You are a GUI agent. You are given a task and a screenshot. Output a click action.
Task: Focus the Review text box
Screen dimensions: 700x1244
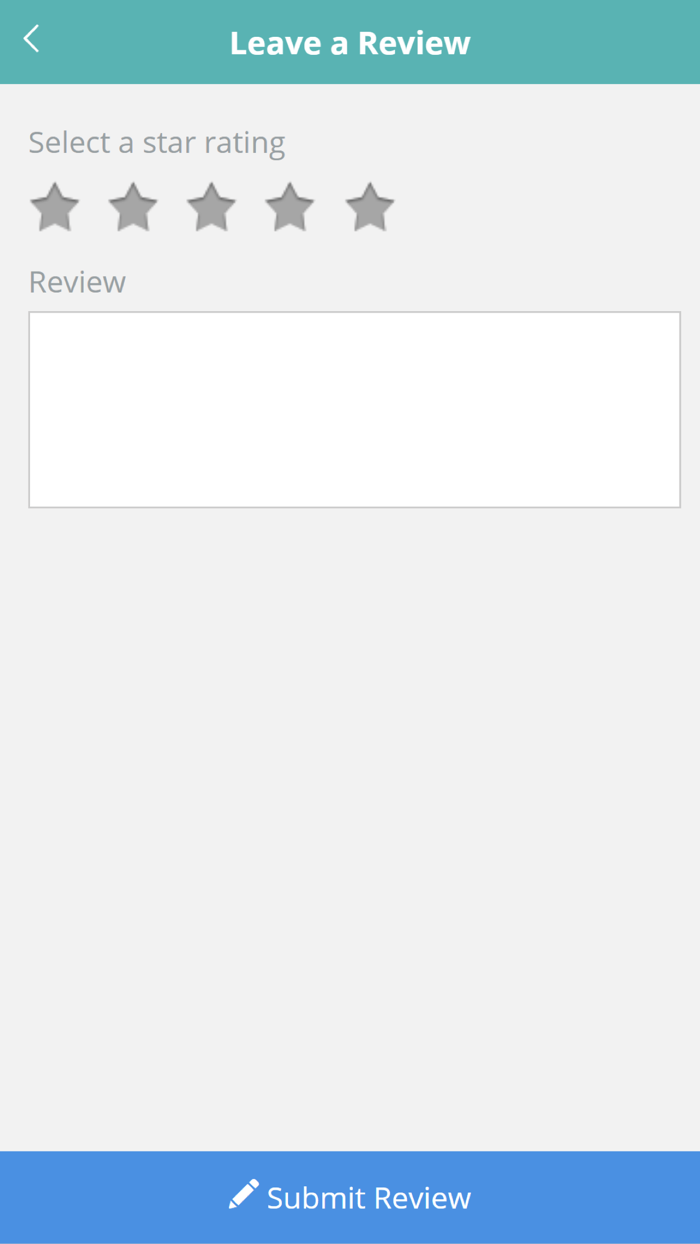pos(355,410)
